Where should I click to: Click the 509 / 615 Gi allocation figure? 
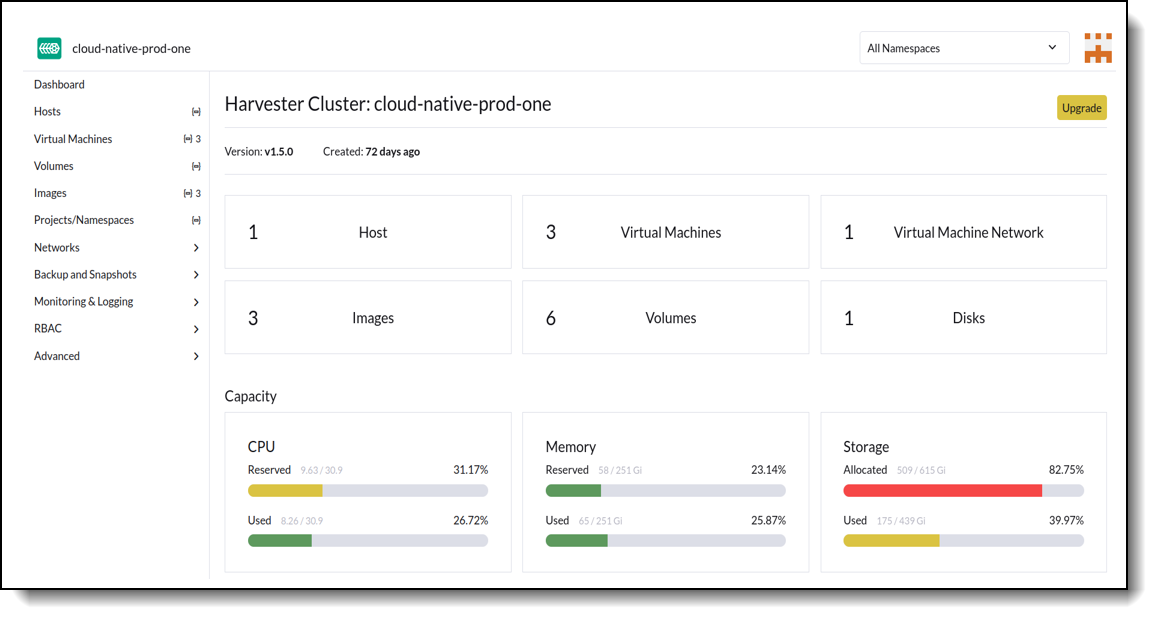tap(921, 470)
